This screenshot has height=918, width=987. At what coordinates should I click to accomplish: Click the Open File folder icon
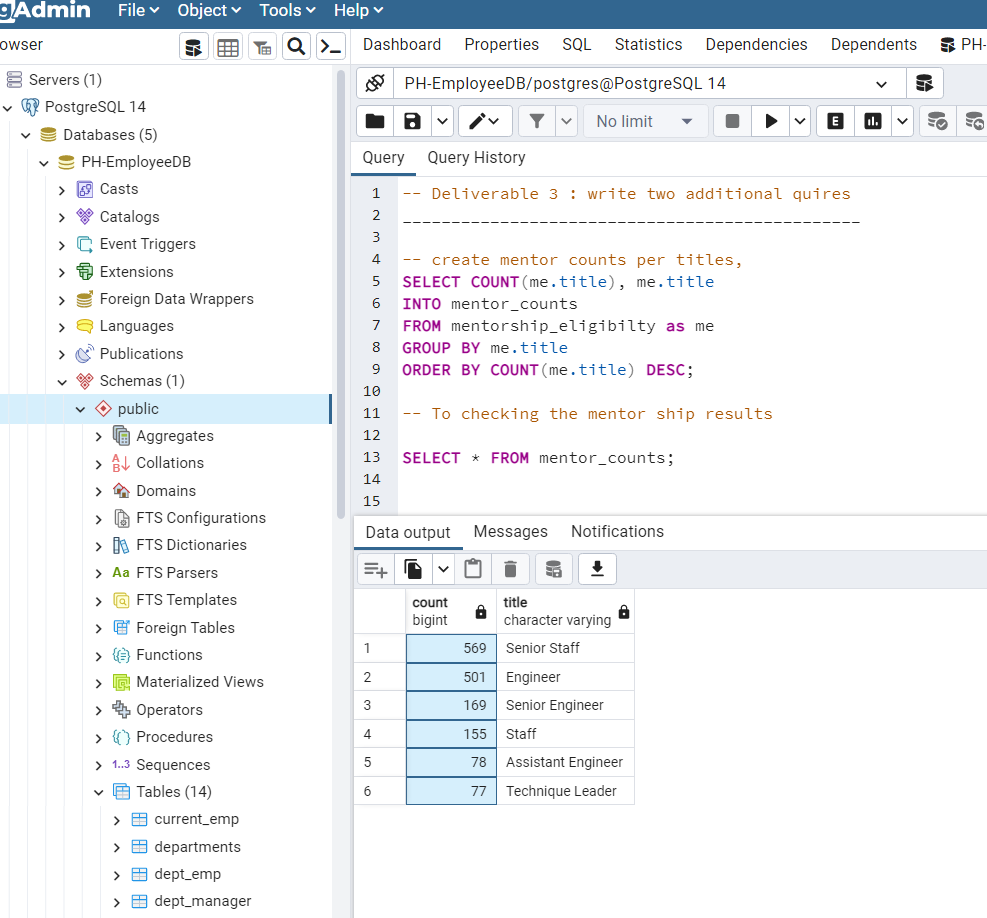375,121
